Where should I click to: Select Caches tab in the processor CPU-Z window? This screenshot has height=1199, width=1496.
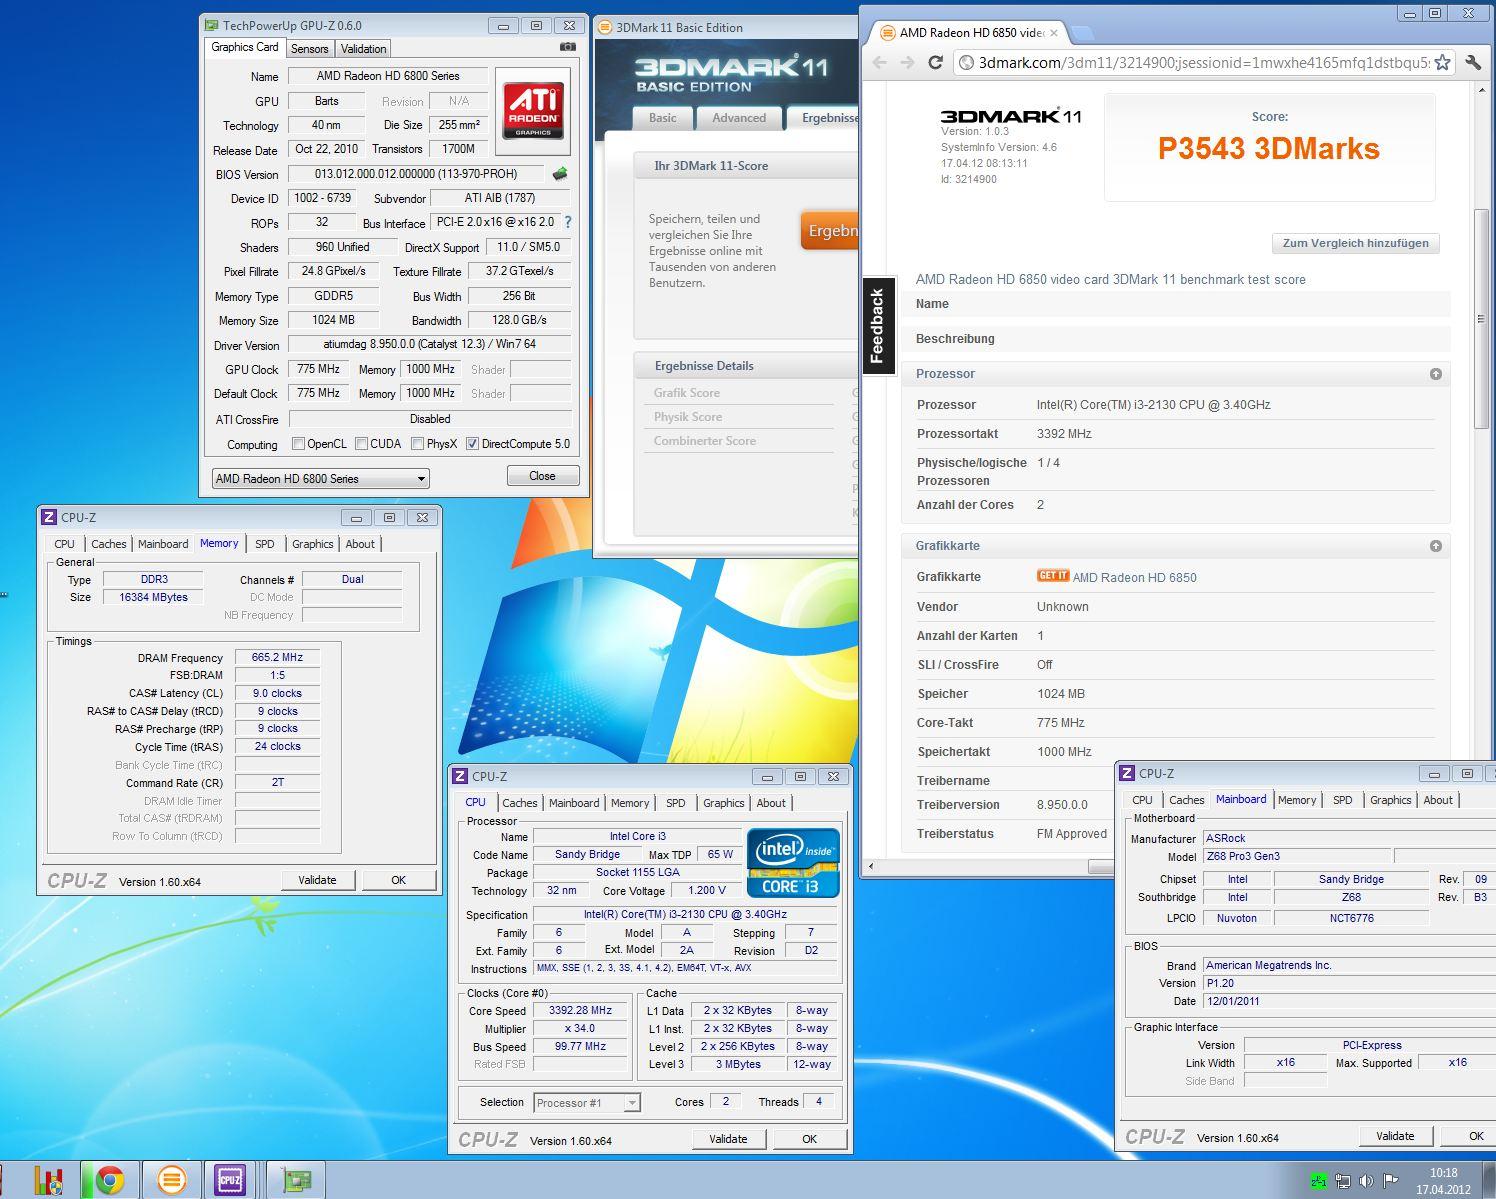[520, 803]
